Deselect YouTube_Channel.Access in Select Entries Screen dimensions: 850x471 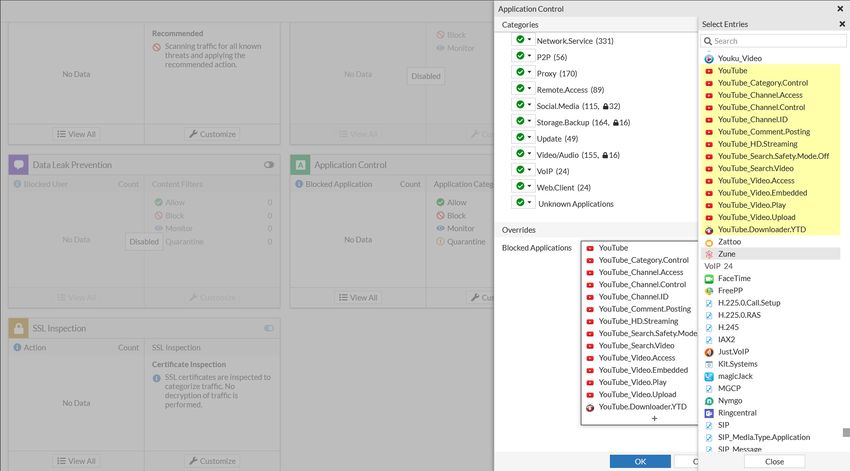pos(770,95)
